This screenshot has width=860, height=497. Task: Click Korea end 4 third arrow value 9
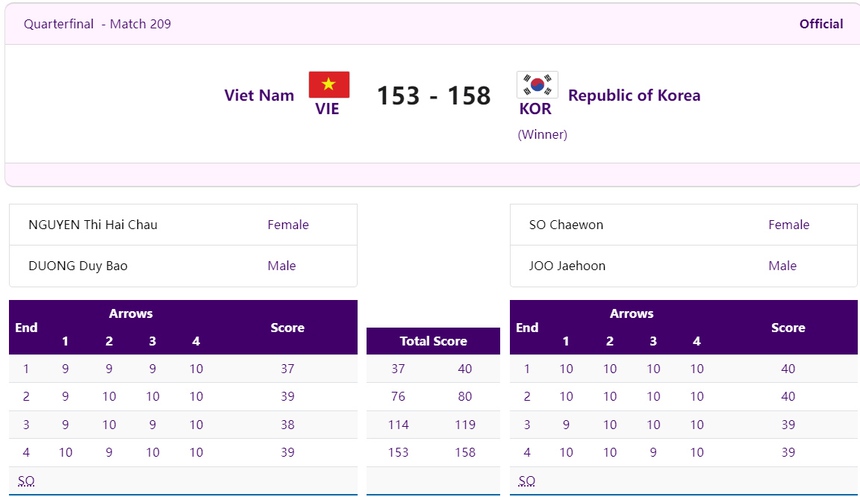click(x=653, y=453)
